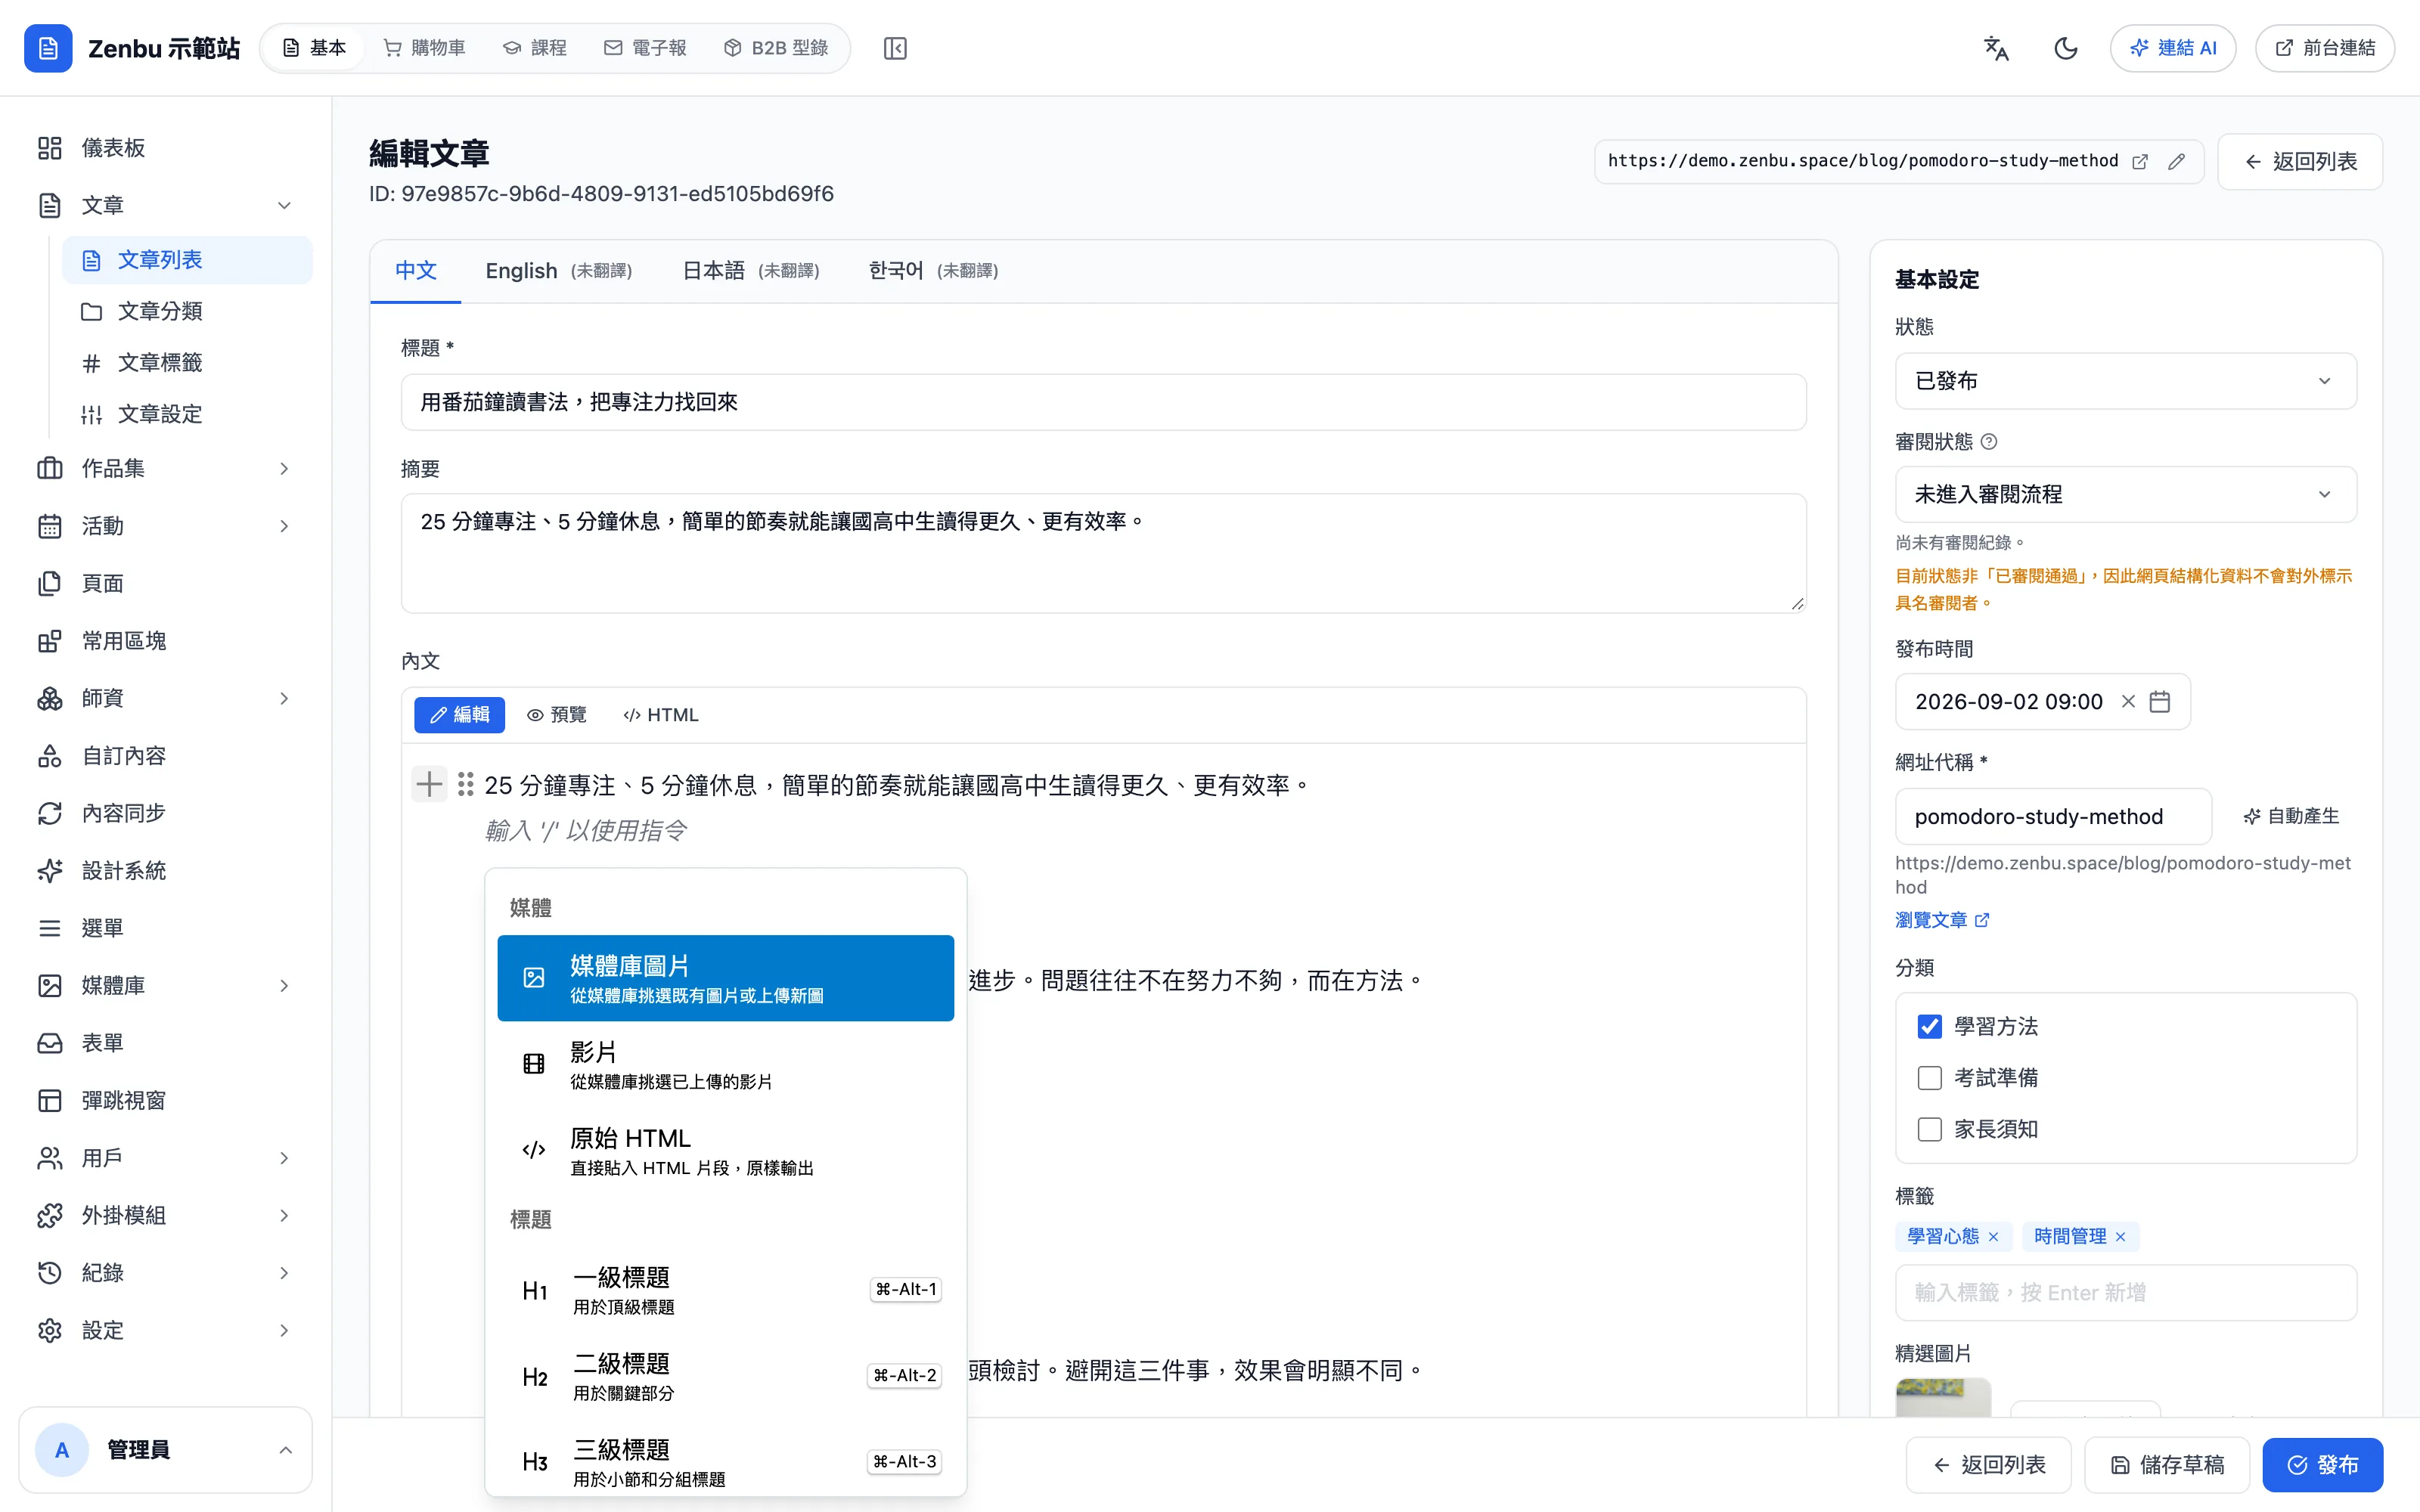This screenshot has height=1512, width=2420.
Task: Click the plus add block icon
Action: (x=429, y=785)
